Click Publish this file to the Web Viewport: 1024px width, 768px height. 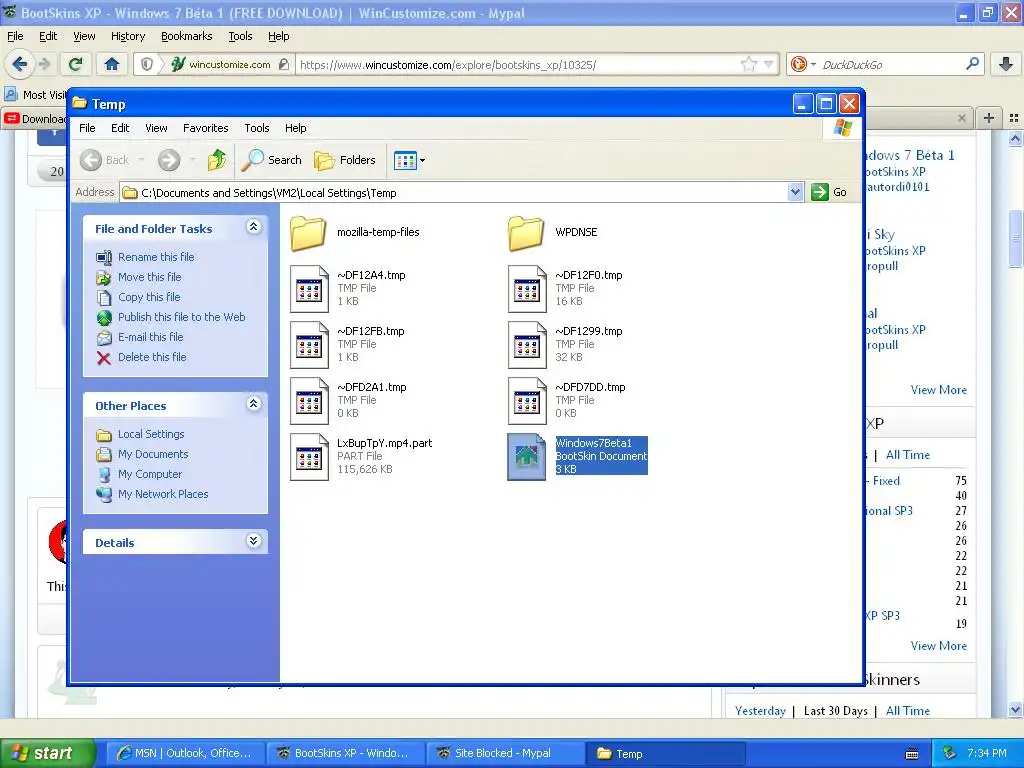[182, 317]
